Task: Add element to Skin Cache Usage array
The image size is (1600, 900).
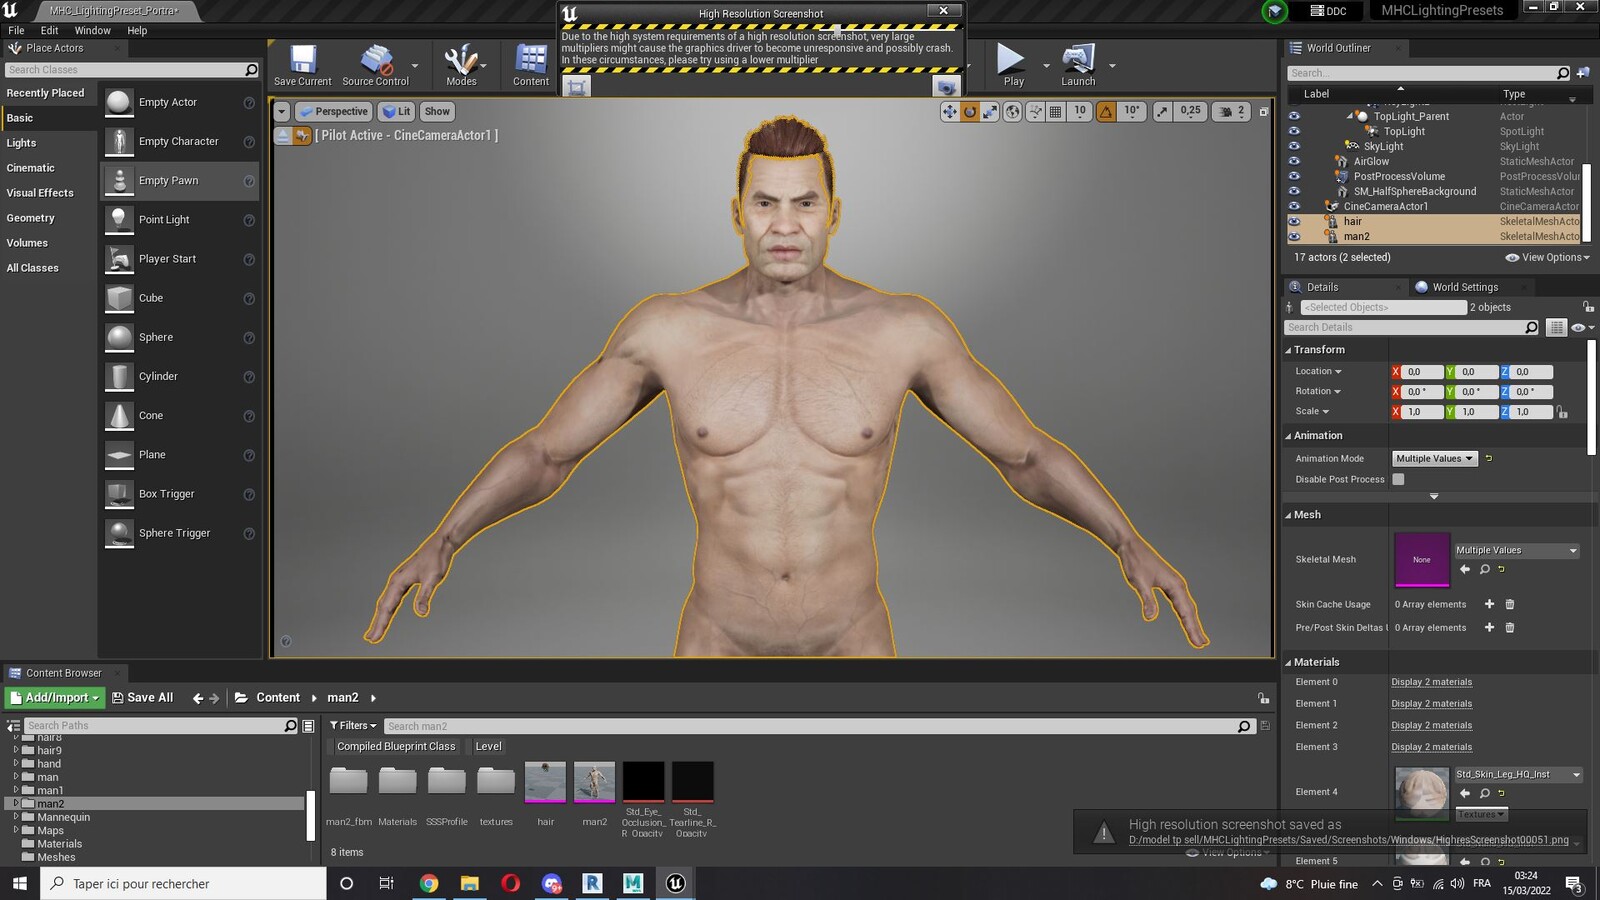Action: click(x=1489, y=604)
